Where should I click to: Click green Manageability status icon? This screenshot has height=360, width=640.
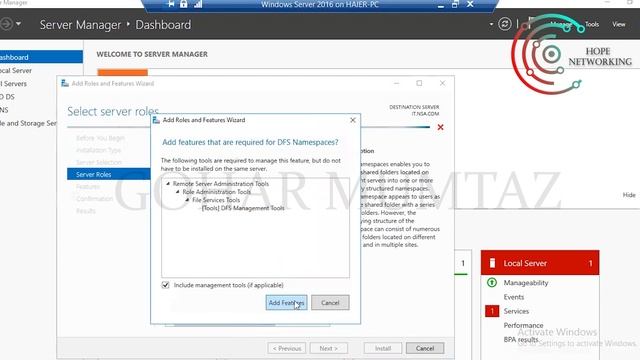click(x=492, y=282)
